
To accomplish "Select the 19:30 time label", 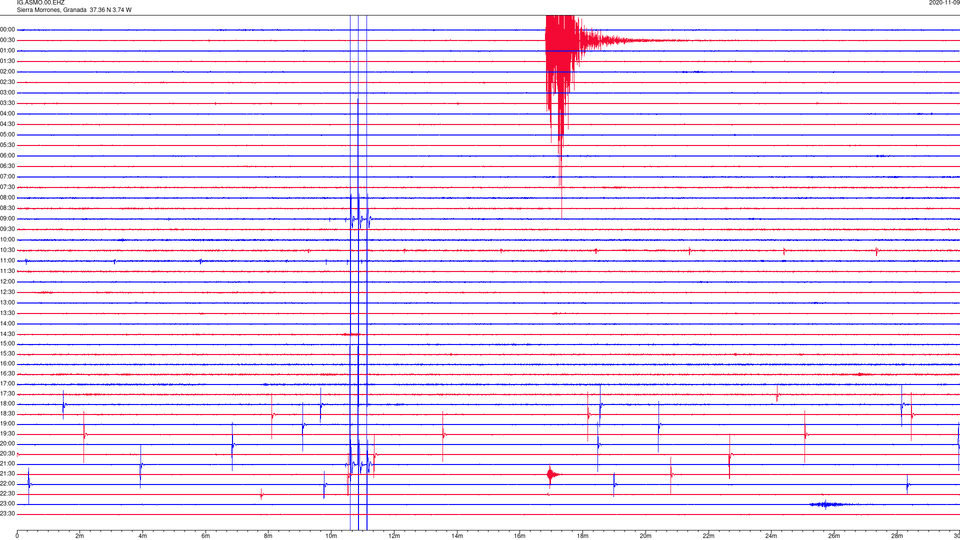I will [7, 433].
